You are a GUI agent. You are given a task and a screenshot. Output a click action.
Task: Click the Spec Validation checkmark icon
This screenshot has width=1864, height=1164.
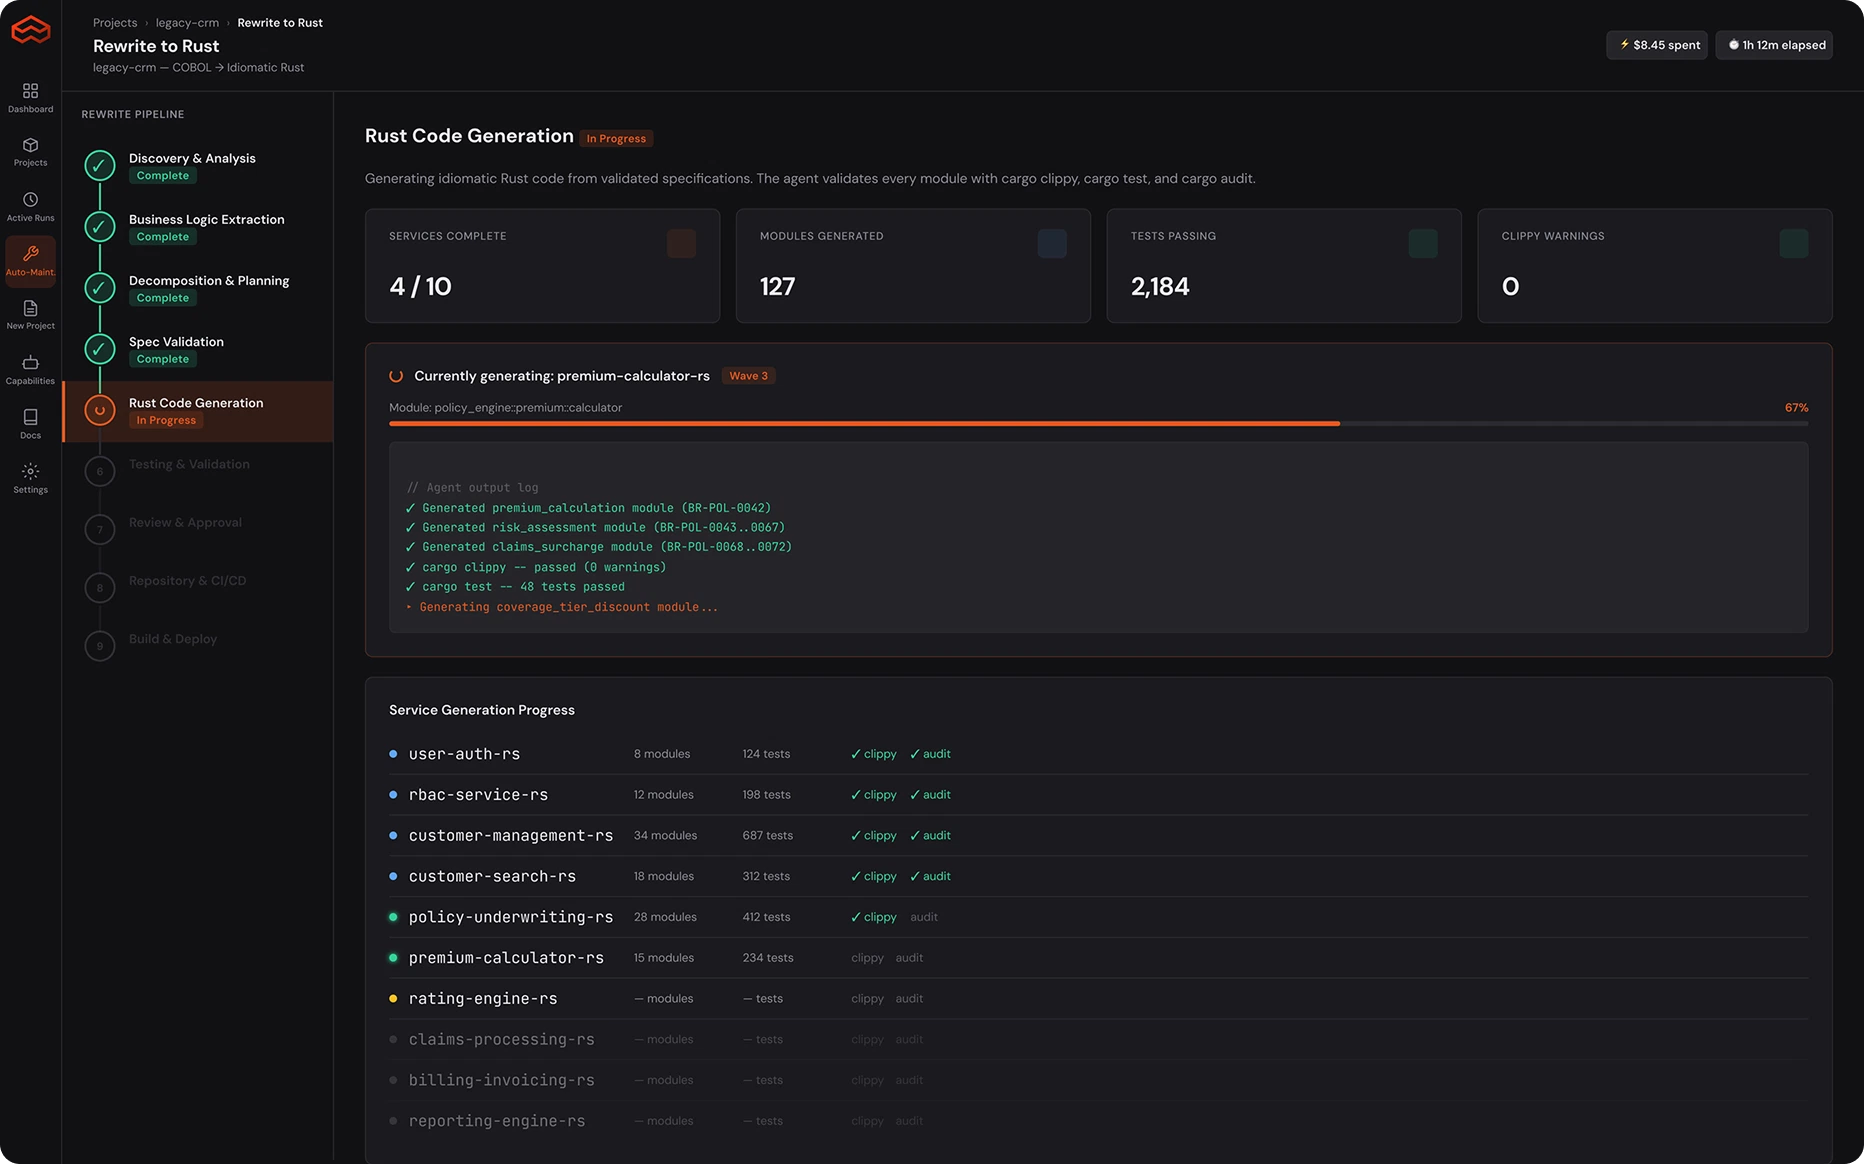(x=99, y=349)
